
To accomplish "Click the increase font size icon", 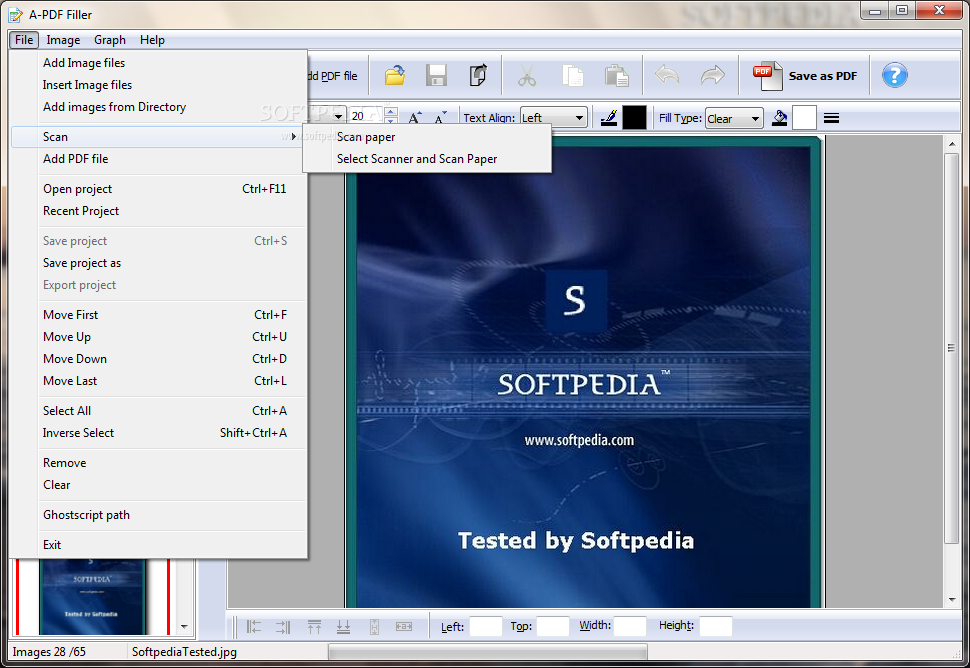I will click(x=415, y=117).
